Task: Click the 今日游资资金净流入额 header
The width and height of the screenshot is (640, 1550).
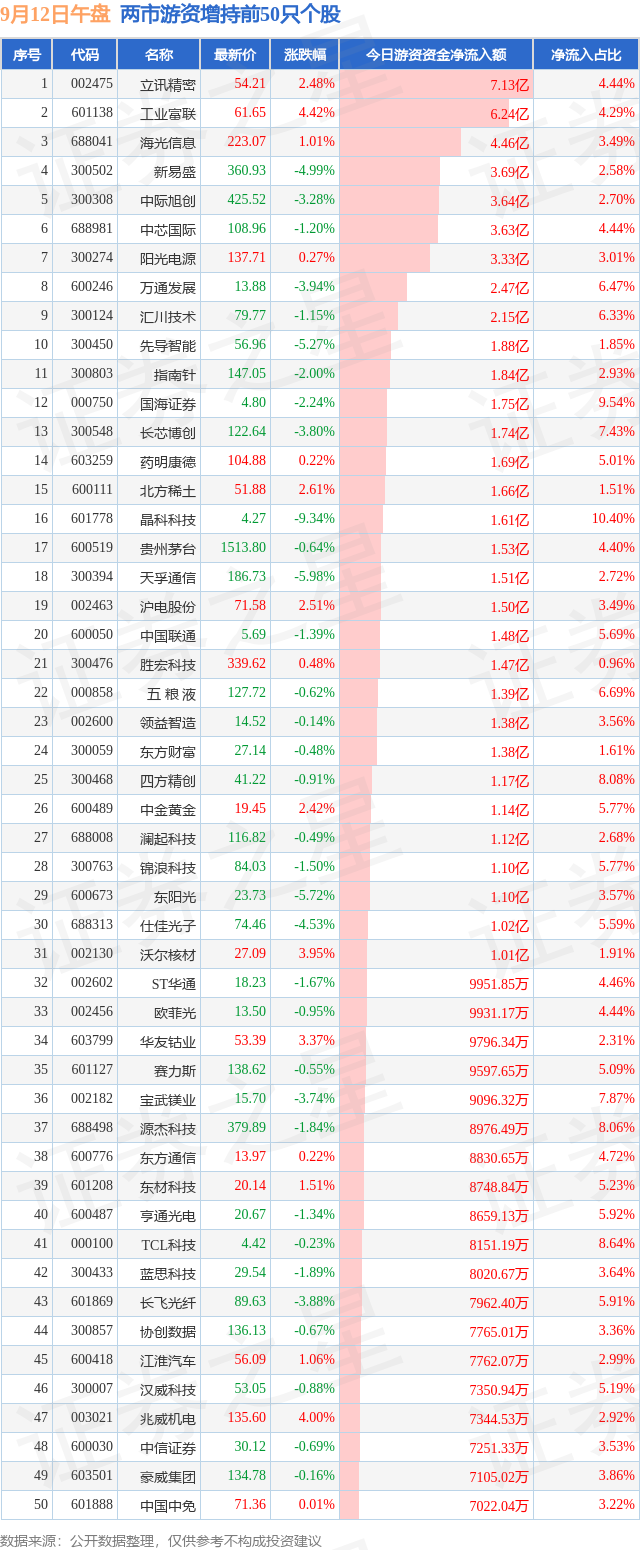Action: pos(436,55)
